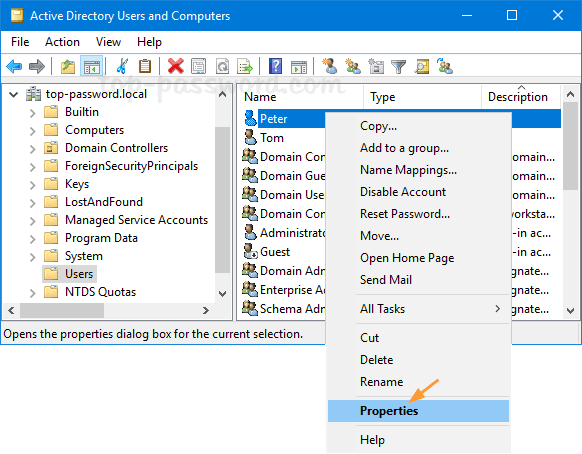Image resolution: width=582 pixels, height=454 pixels.
Task: Choose Open Home Page option
Action: point(418,258)
